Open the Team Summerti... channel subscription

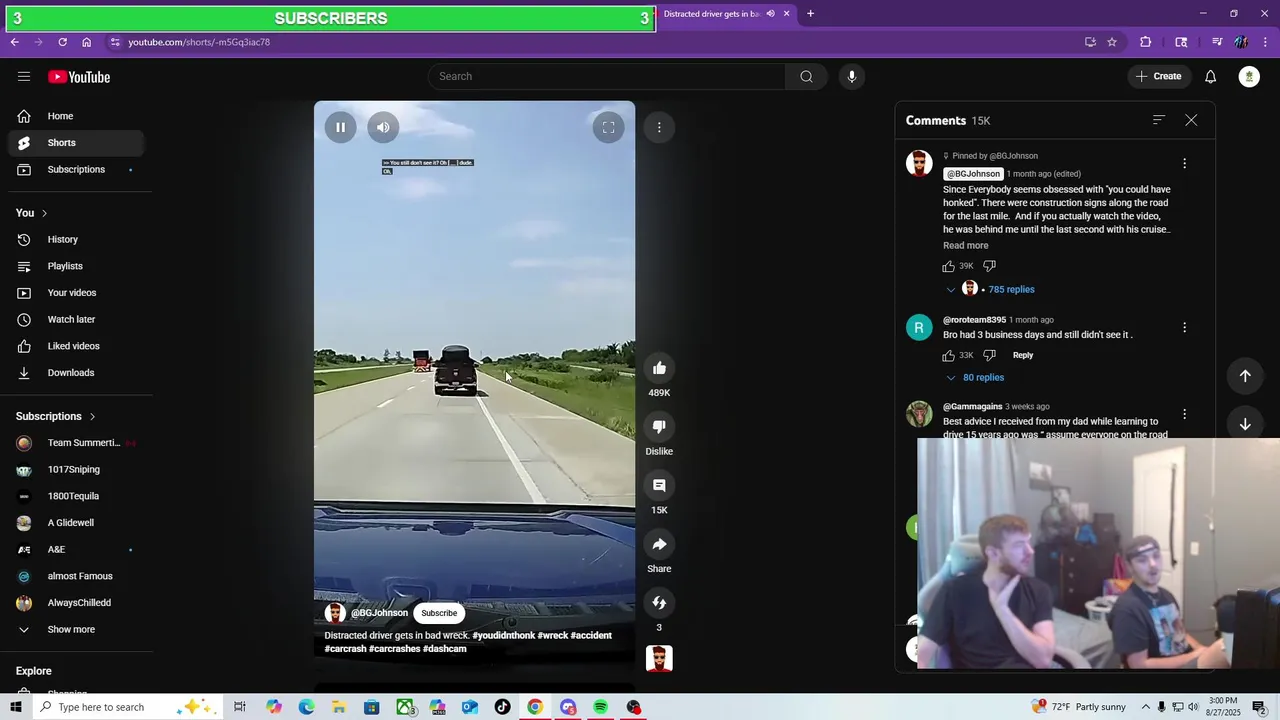(76, 443)
